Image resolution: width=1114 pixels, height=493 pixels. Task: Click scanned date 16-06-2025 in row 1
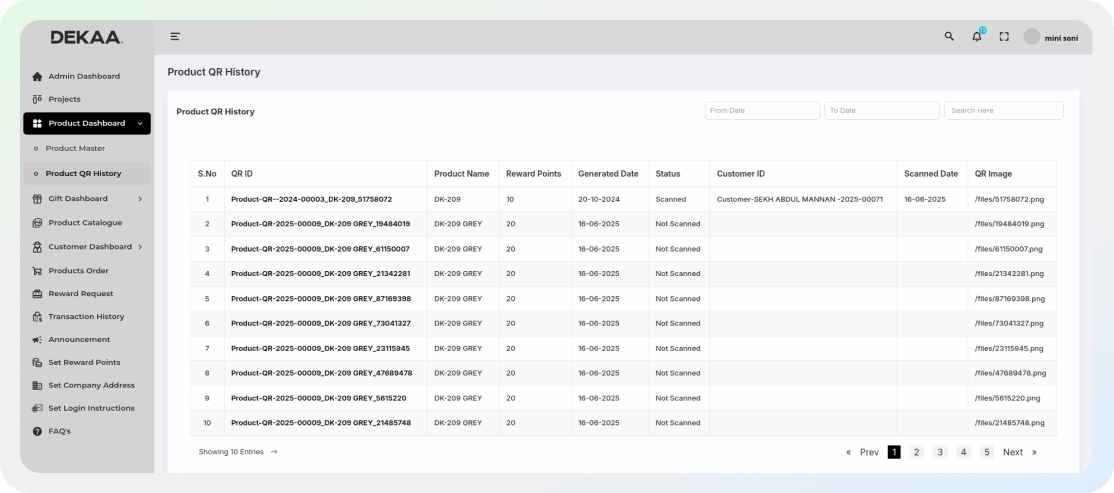point(924,200)
